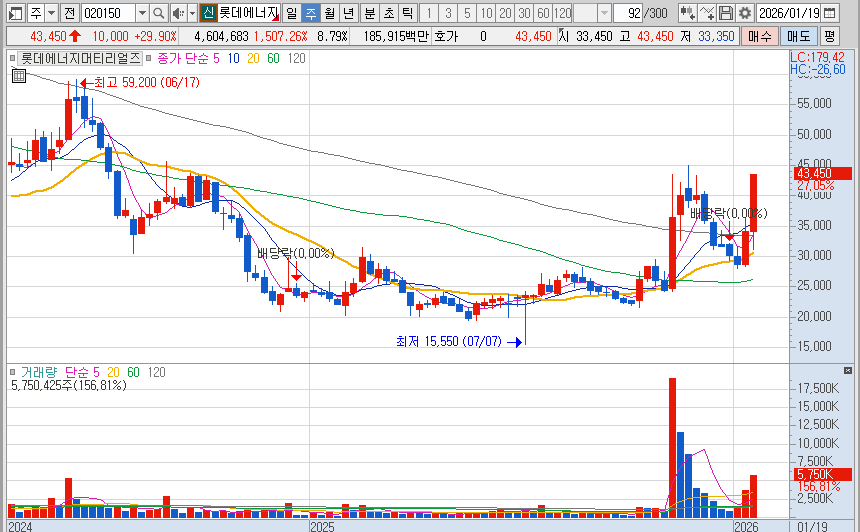Choose interval 30 button
This screenshot has height=532, width=860.
524,13
